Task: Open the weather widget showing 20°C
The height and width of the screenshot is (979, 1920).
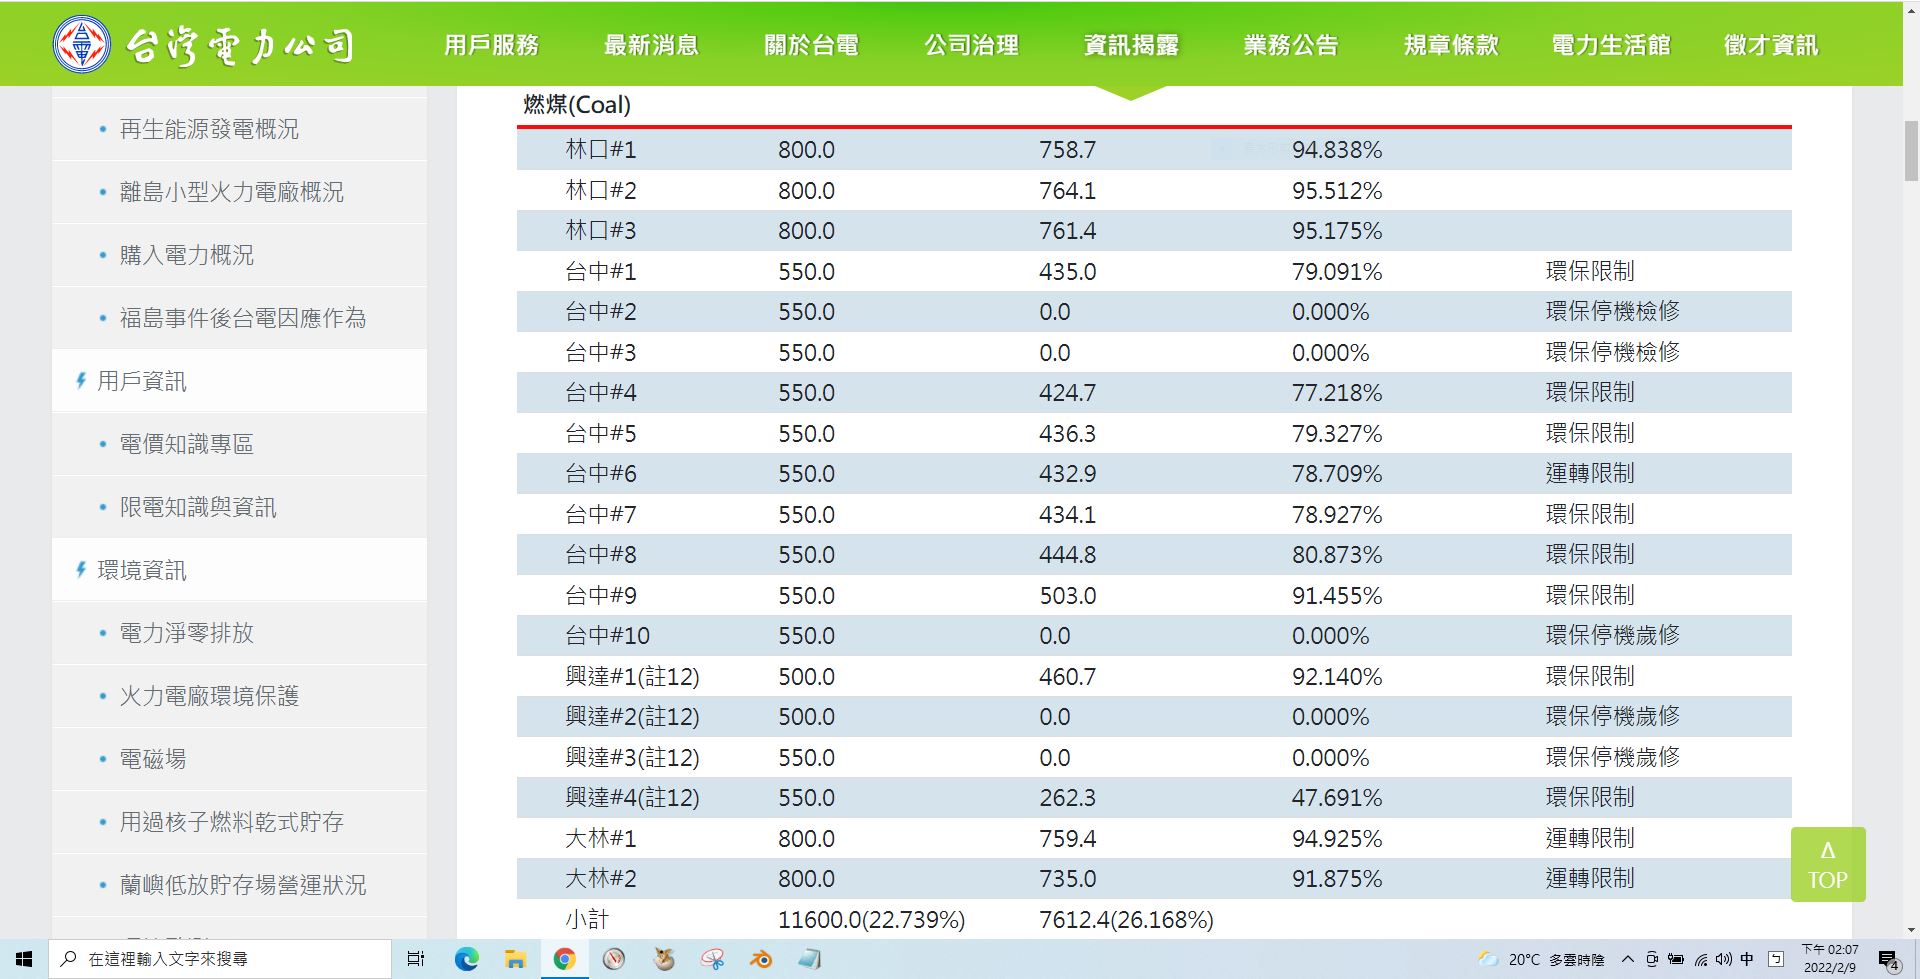Action: click(1541, 960)
